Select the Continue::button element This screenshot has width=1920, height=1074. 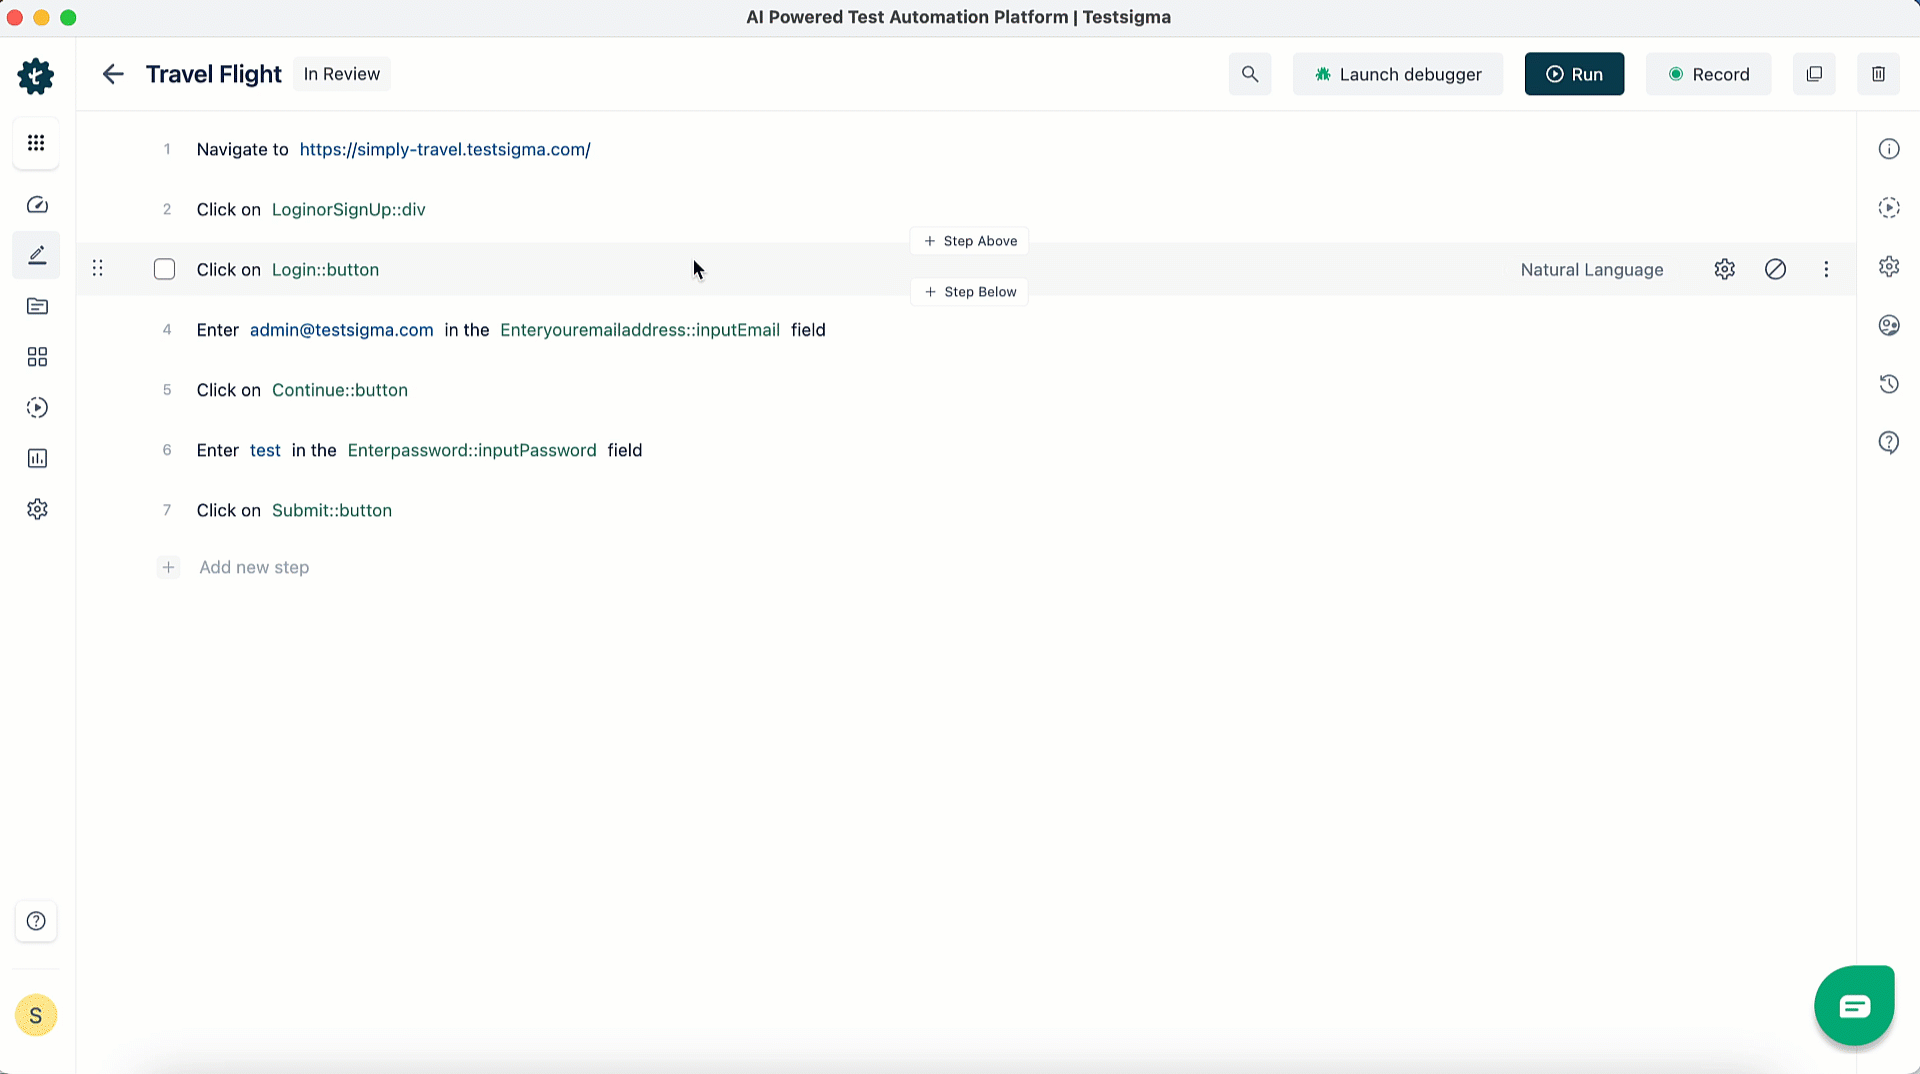tap(340, 390)
